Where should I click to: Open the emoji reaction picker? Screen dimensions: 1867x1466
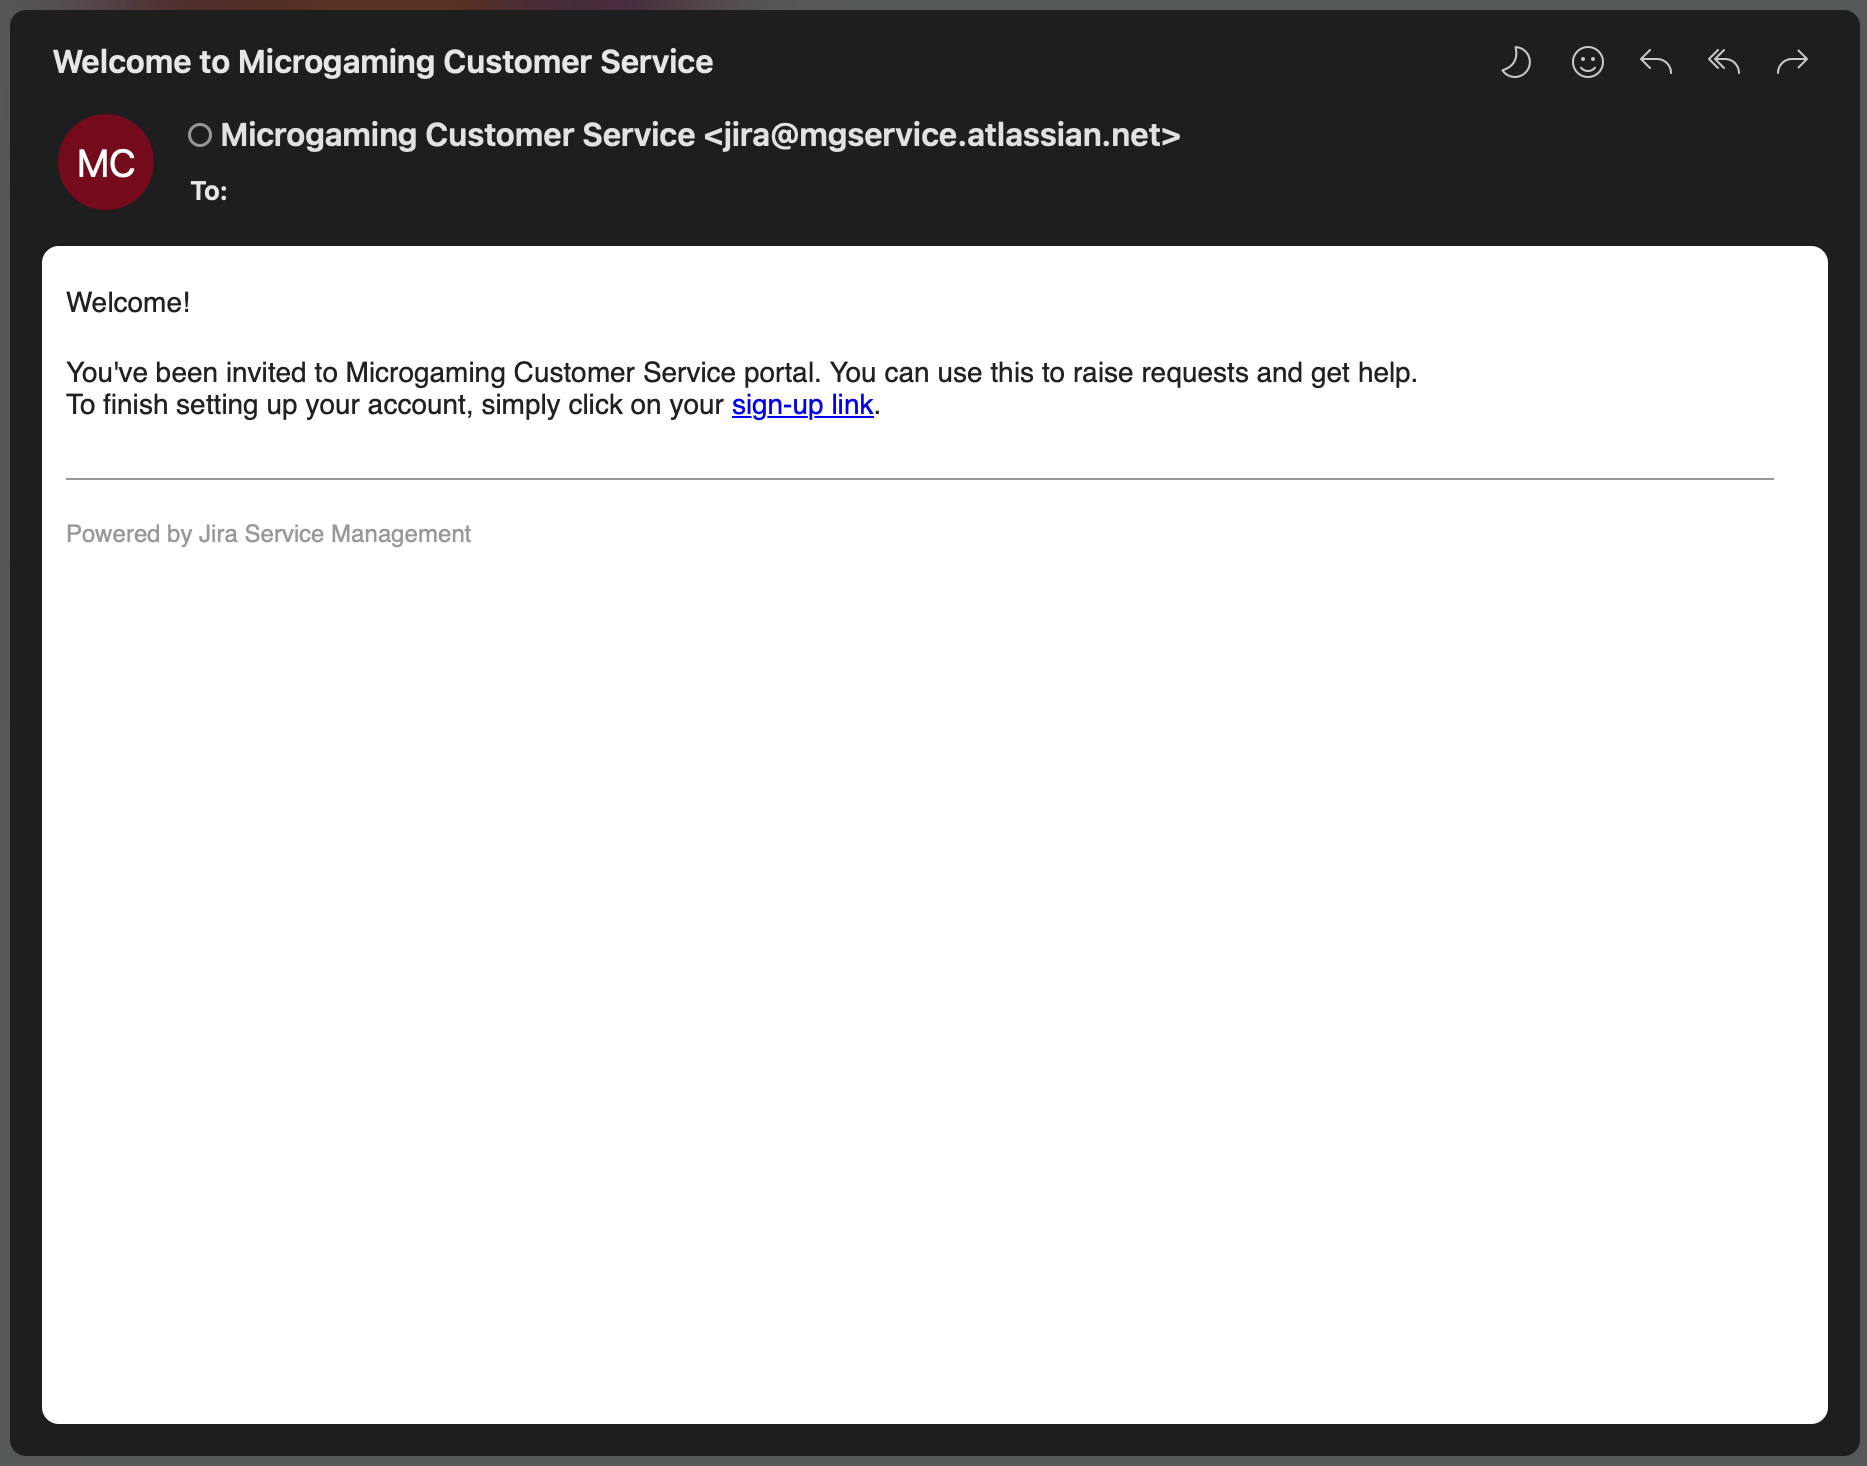point(1587,62)
